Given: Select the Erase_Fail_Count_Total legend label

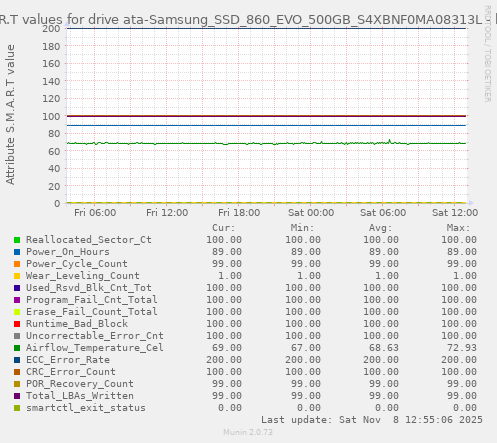Looking at the screenshot, I should click(x=92, y=312).
